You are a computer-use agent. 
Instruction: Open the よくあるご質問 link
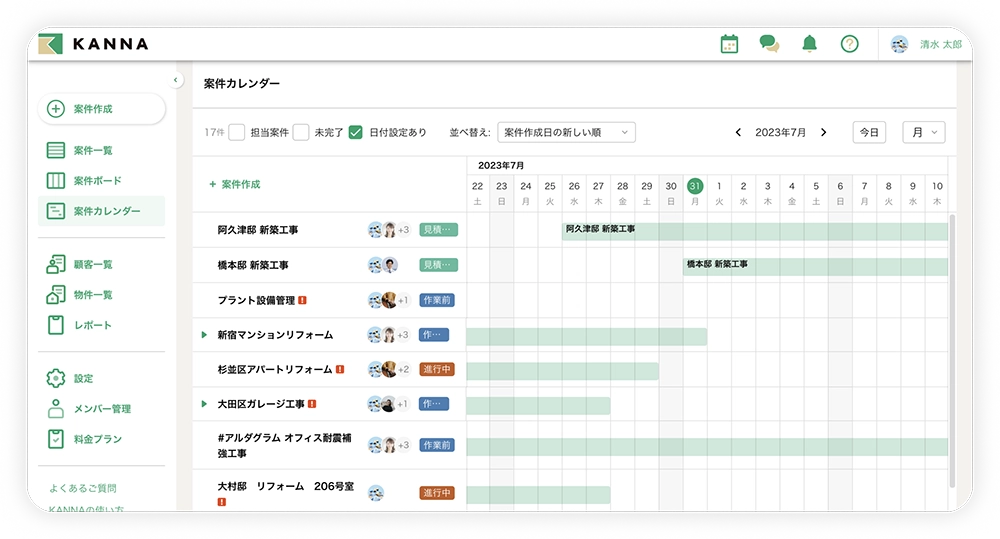point(83,489)
